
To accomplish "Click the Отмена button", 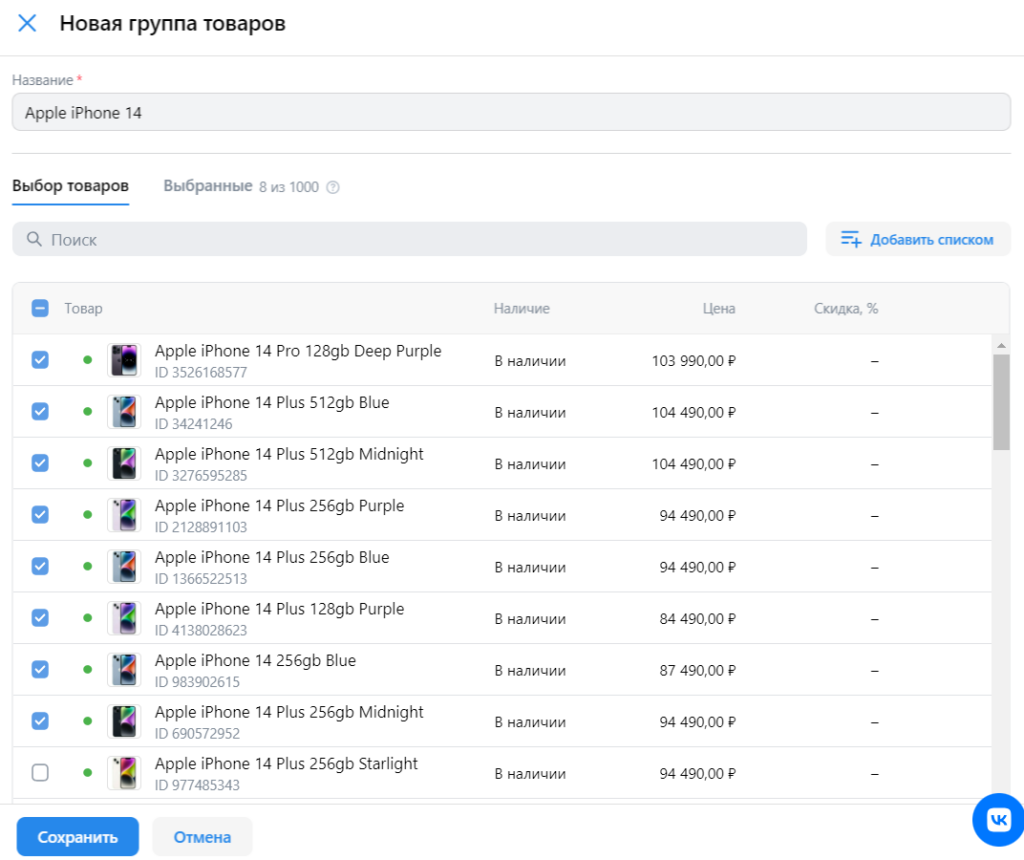I will (202, 836).
